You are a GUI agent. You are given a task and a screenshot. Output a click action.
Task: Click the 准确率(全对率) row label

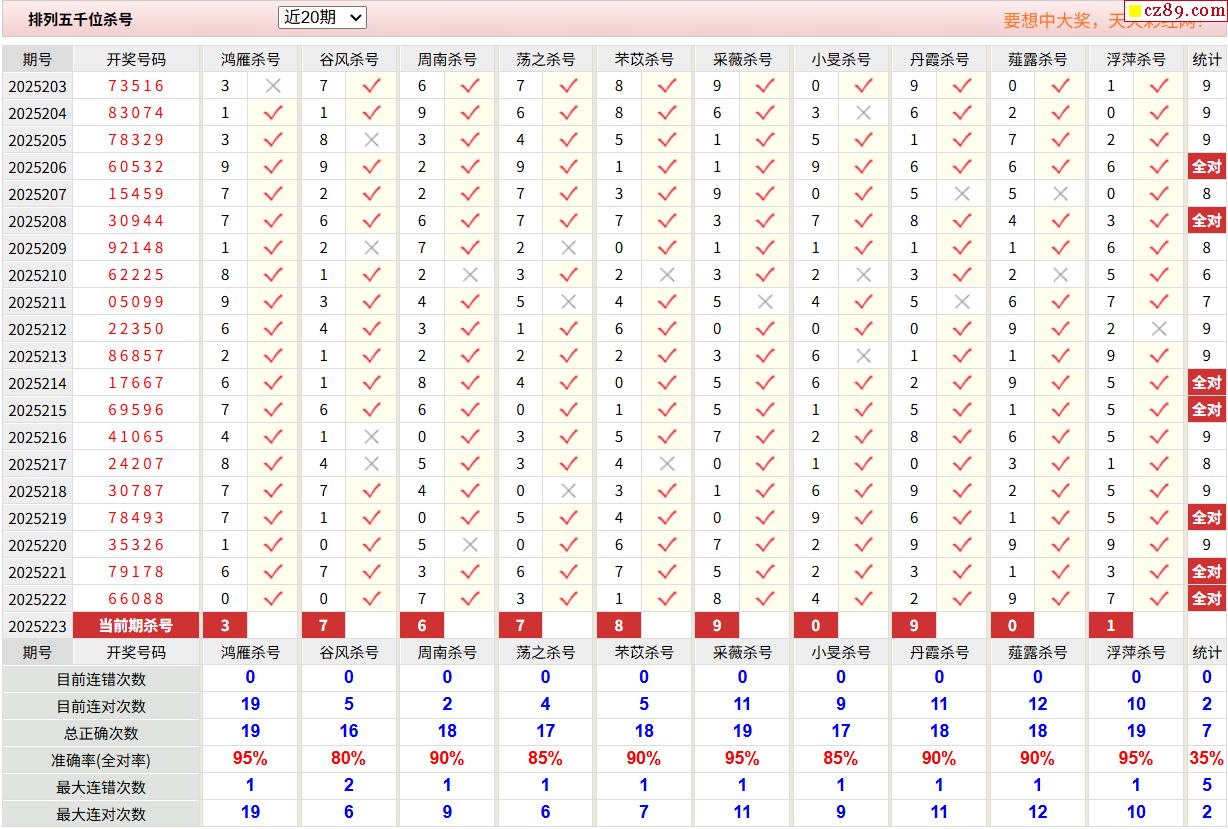(101, 760)
